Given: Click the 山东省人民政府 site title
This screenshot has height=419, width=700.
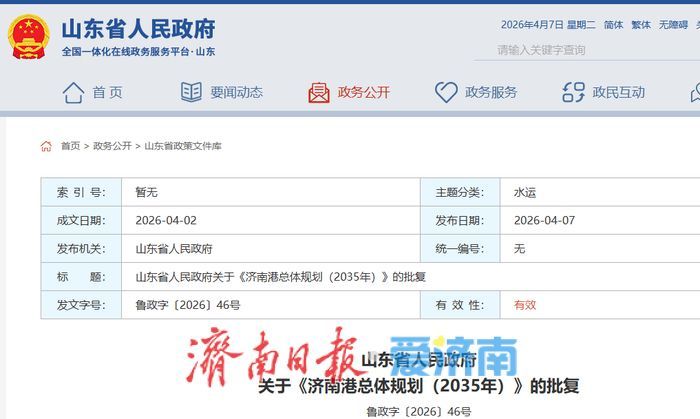Looking at the screenshot, I should (x=138, y=29).
